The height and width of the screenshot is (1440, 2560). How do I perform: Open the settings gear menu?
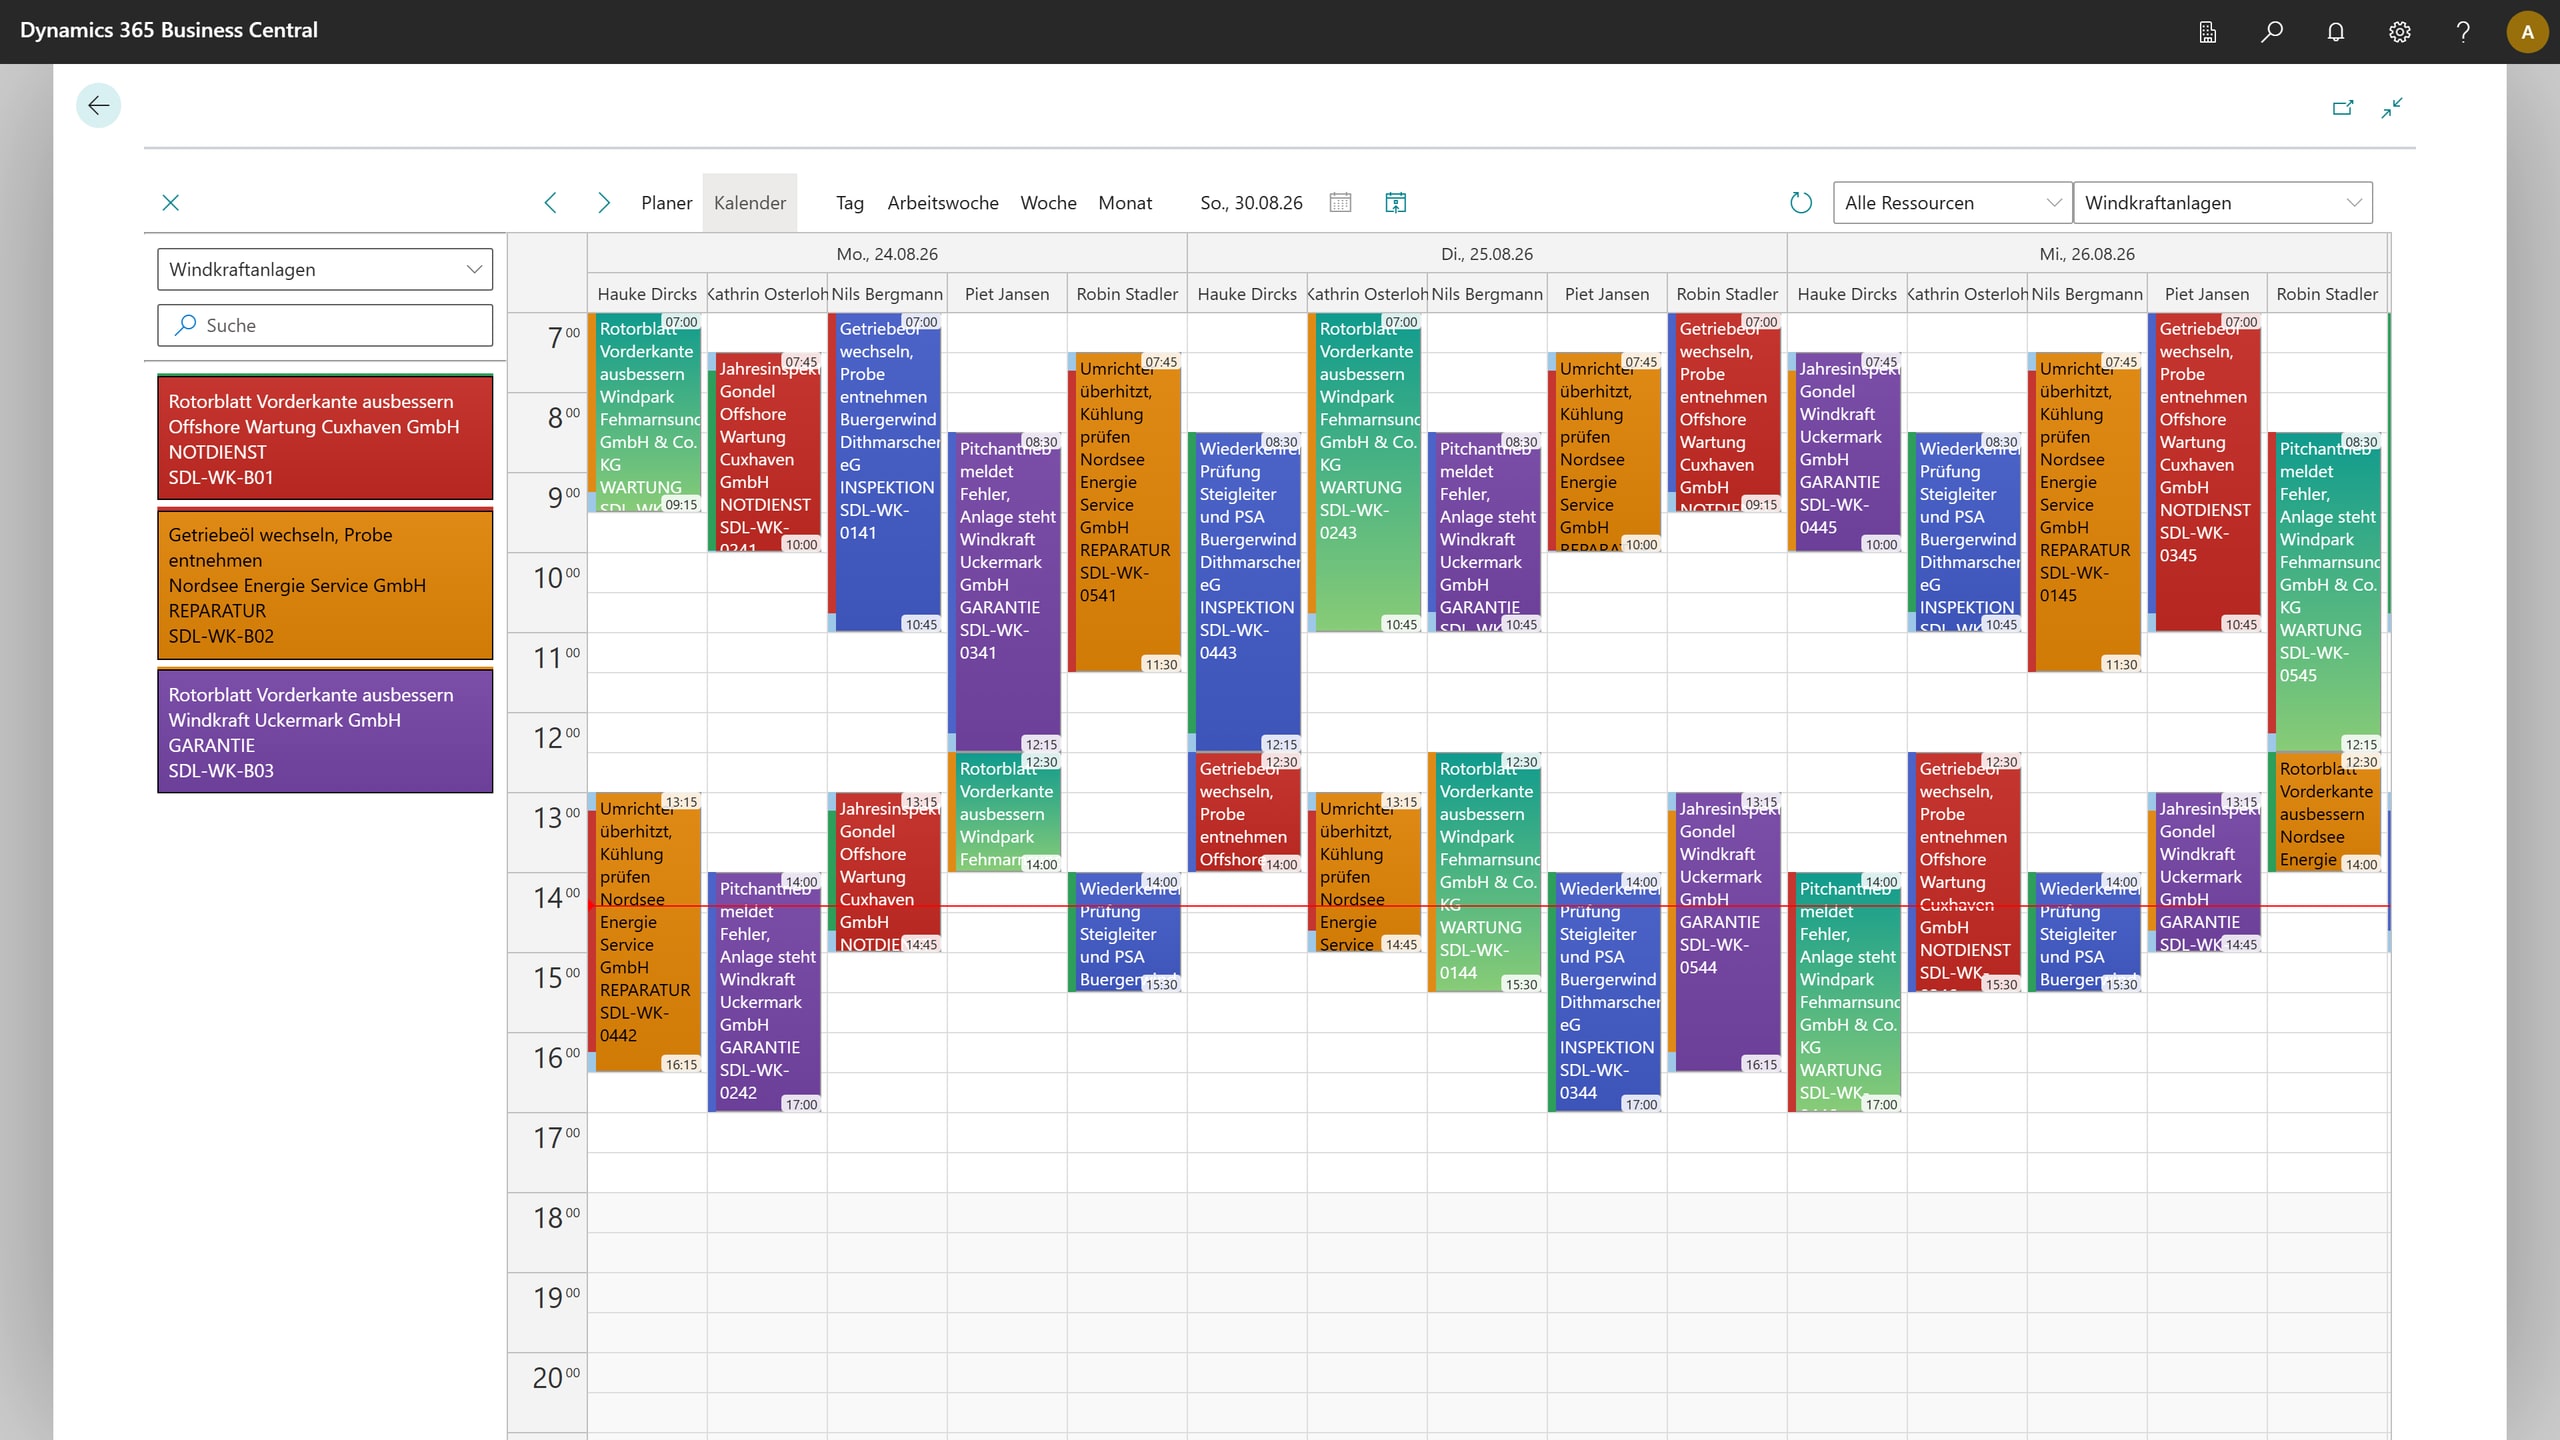(2399, 32)
